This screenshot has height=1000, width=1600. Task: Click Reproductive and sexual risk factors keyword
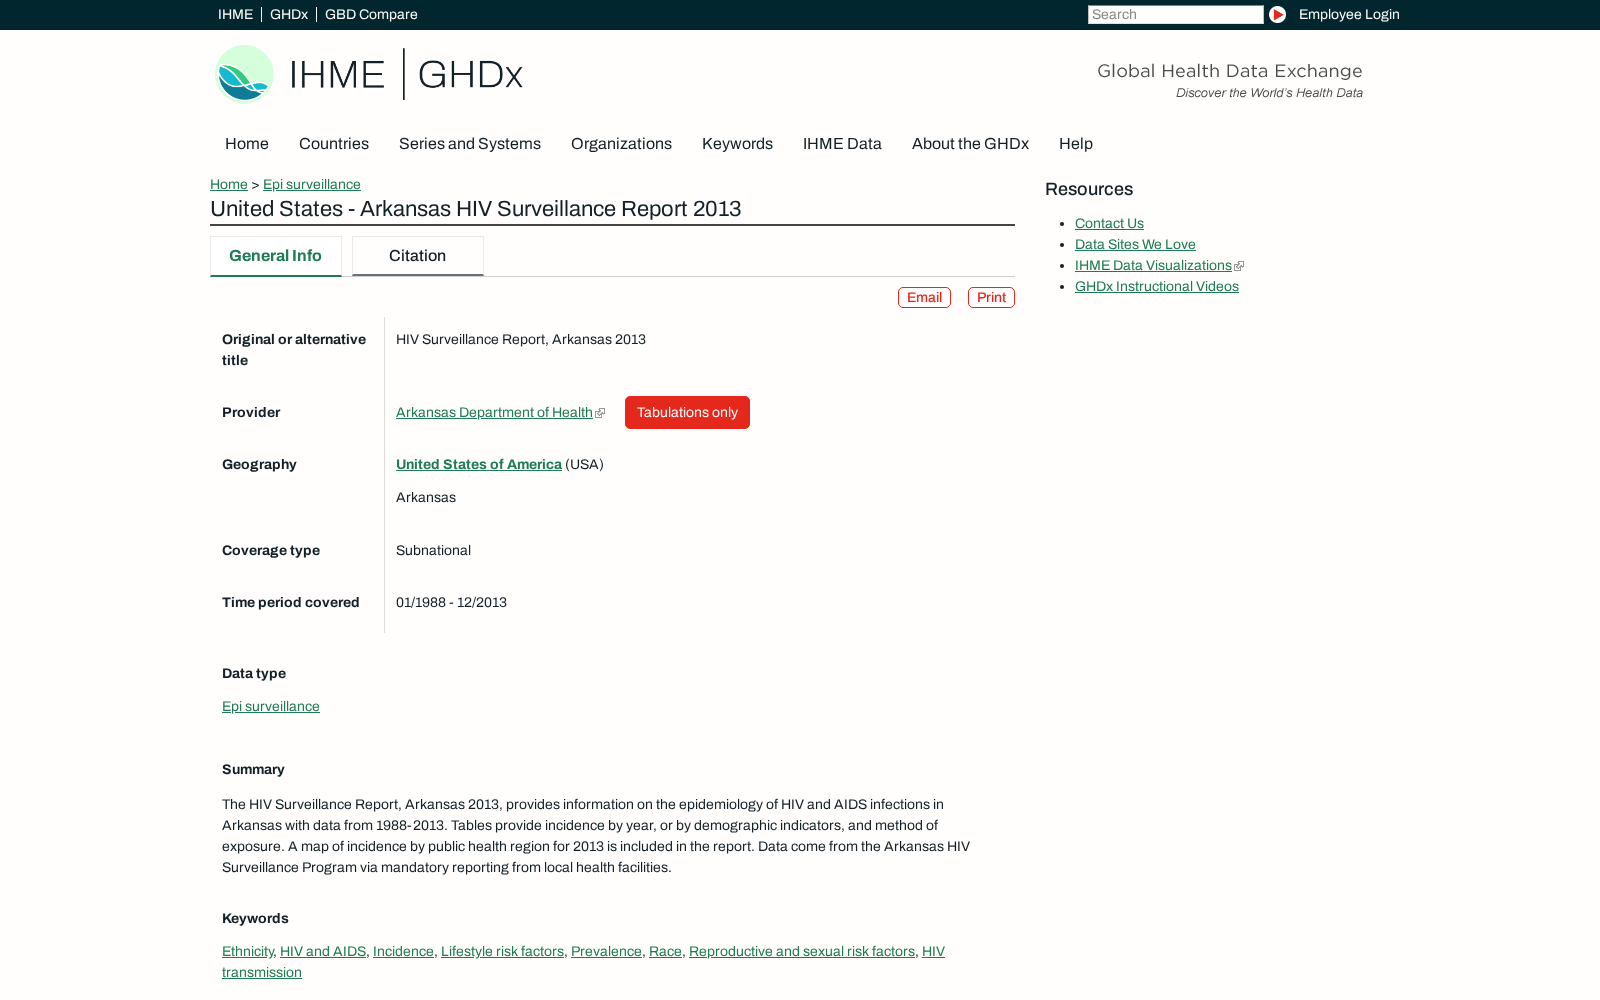802,952
